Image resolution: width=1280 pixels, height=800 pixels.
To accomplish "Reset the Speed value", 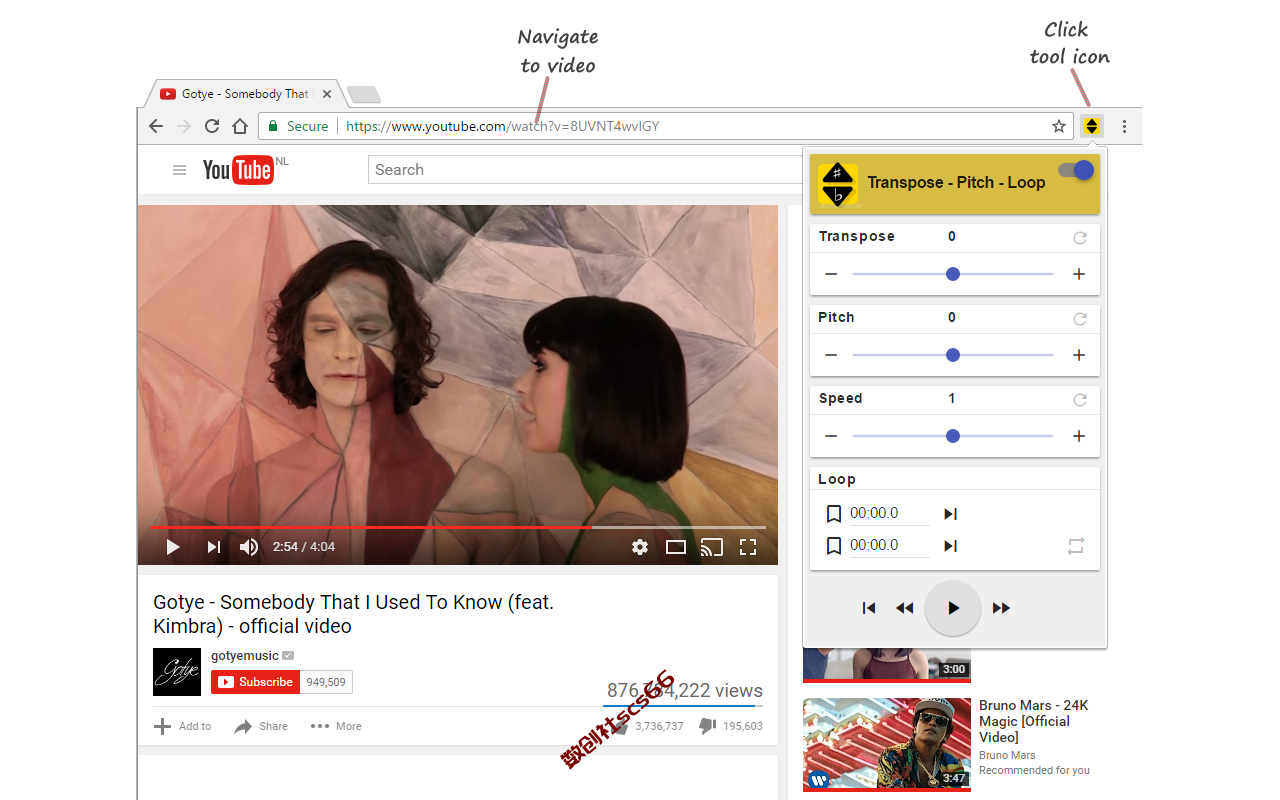I will pyautogui.click(x=1079, y=400).
